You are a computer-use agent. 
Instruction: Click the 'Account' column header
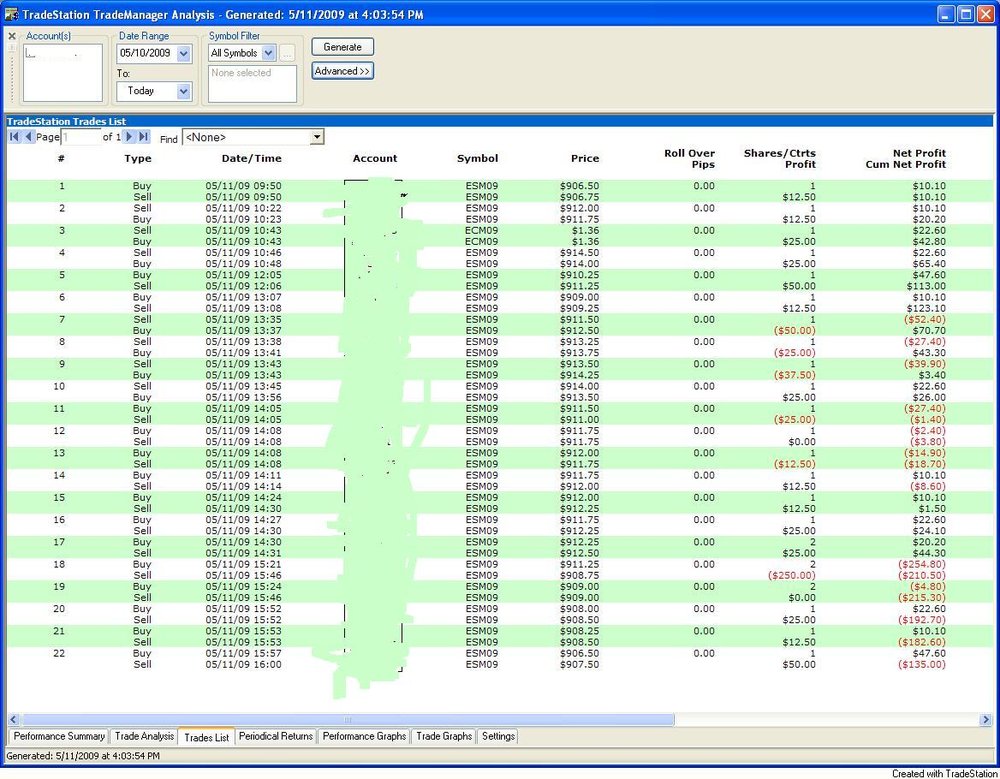coord(375,159)
